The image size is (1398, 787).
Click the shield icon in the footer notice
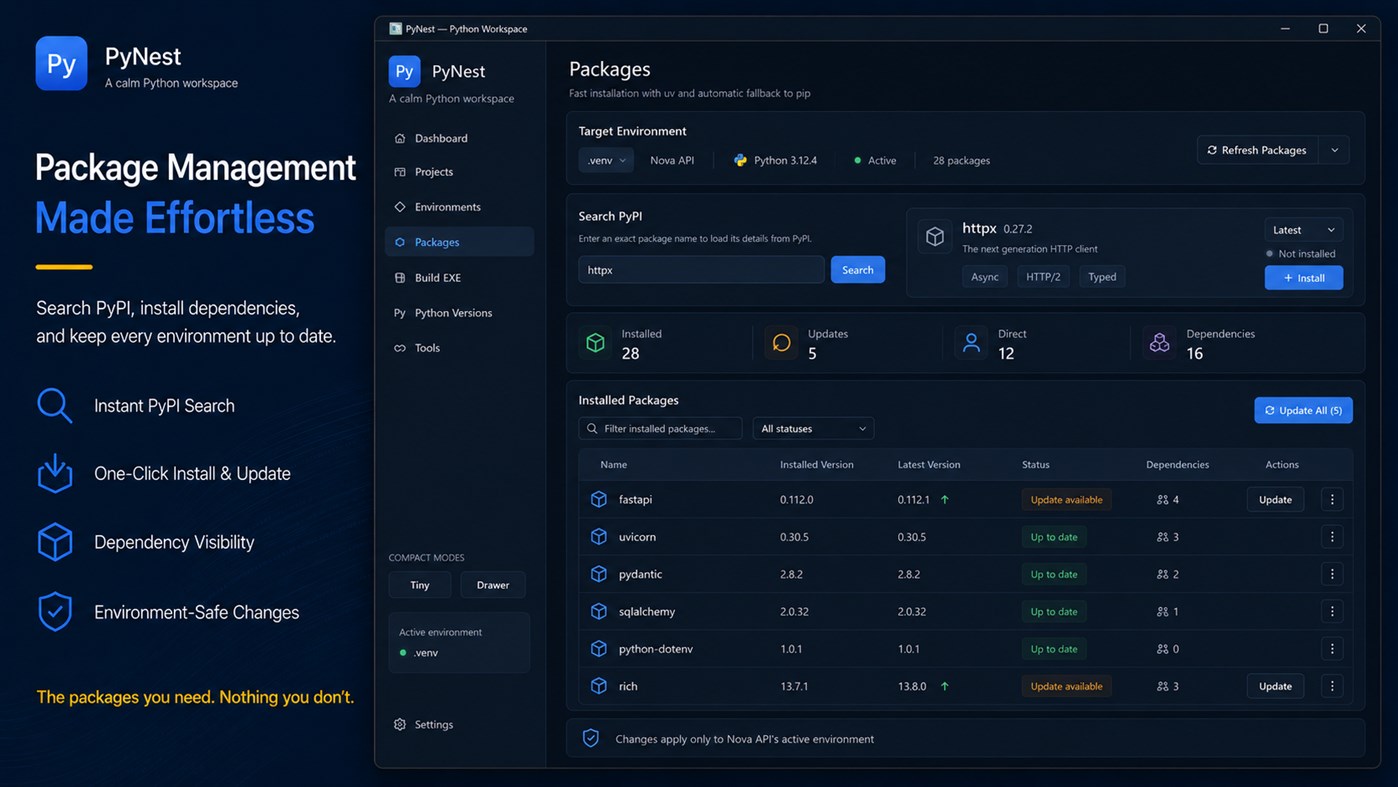tap(591, 738)
